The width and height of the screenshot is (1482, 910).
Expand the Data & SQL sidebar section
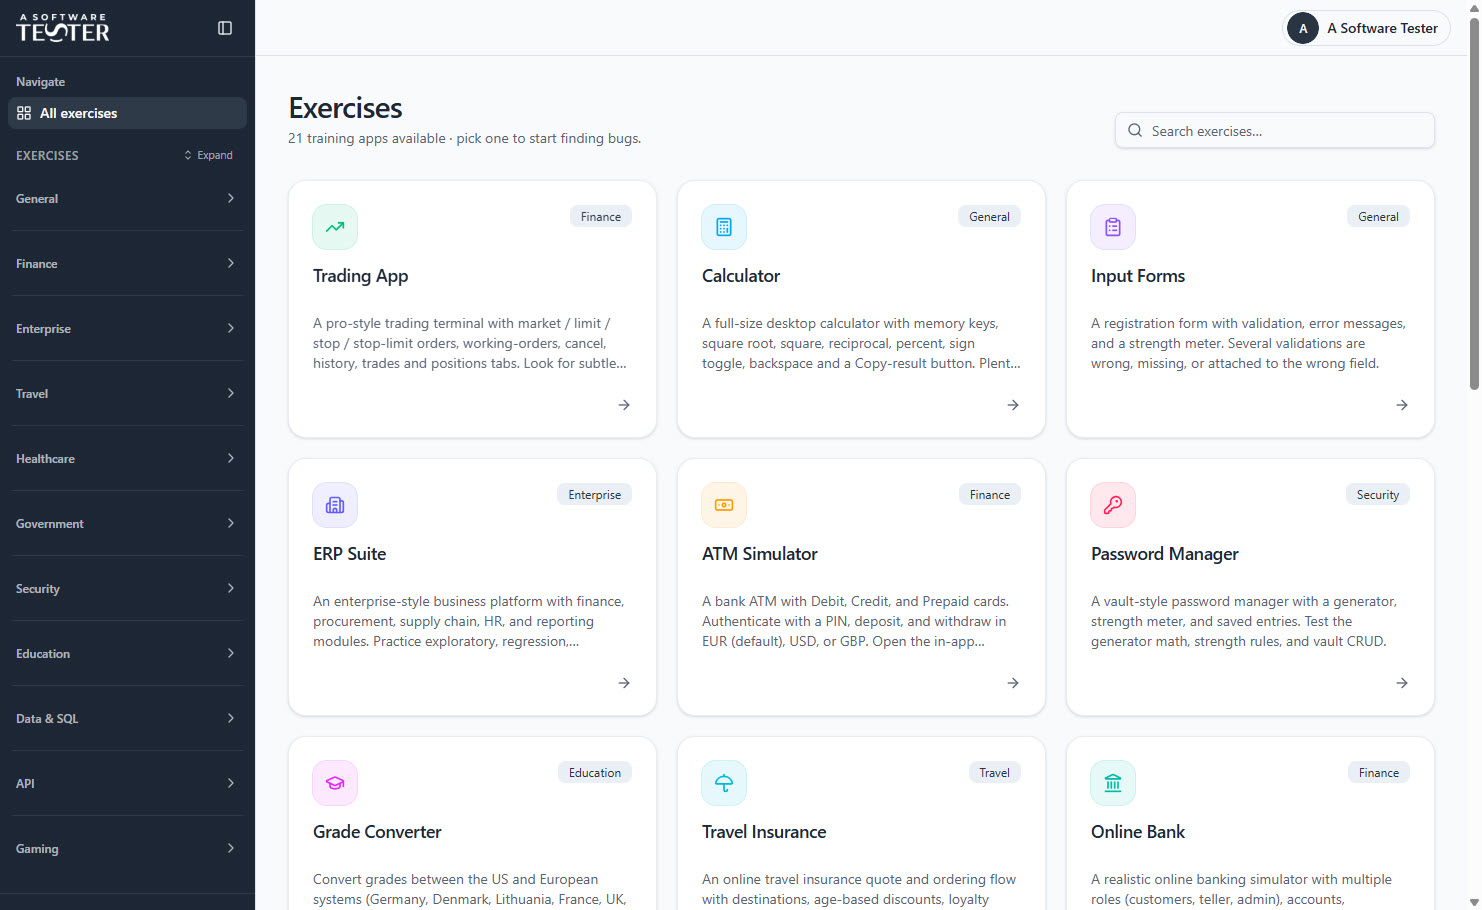(x=127, y=719)
